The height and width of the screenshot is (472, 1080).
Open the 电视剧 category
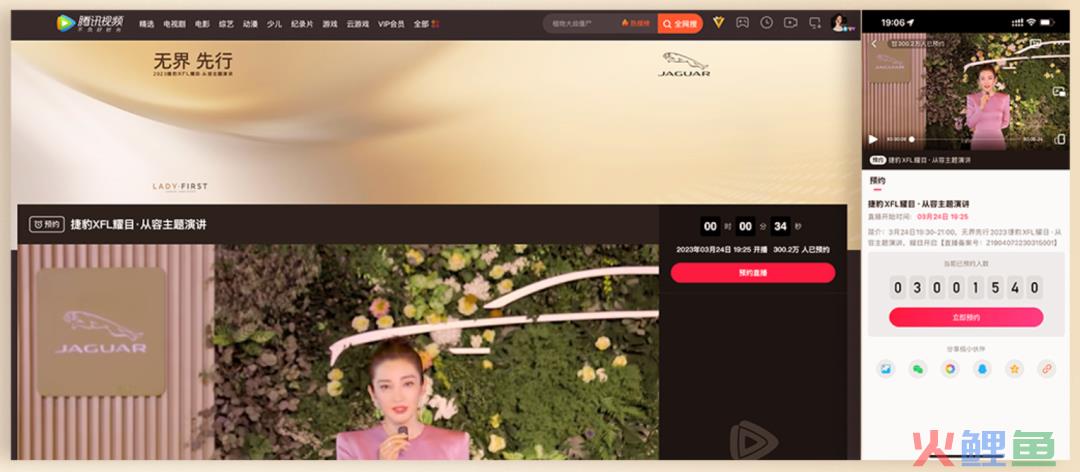coord(174,23)
